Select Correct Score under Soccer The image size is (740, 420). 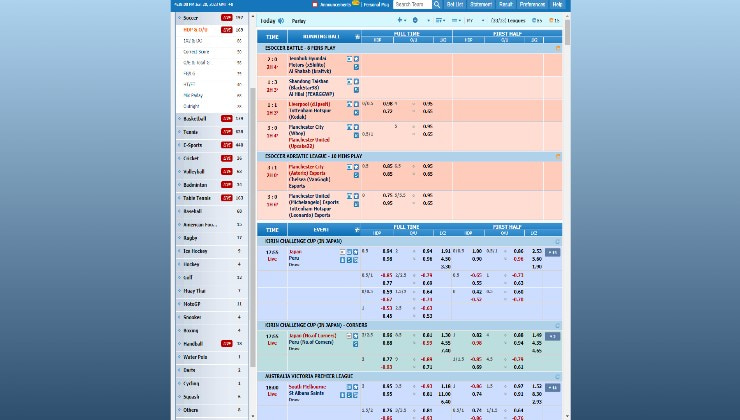point(196,52)
